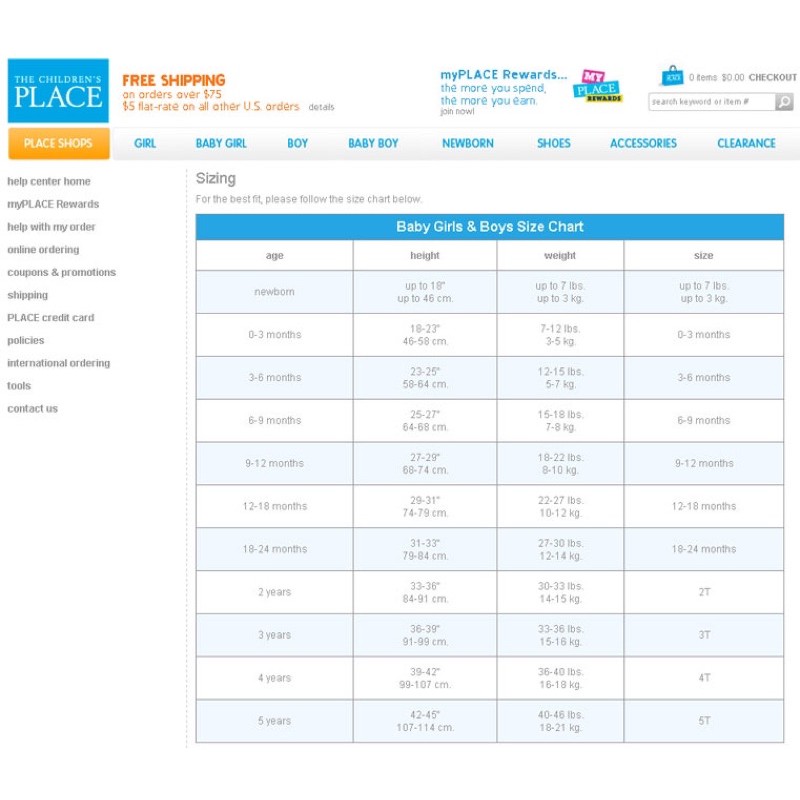Go to the BABY GIRL category
The image size is (800, 800).
point(221,143)
